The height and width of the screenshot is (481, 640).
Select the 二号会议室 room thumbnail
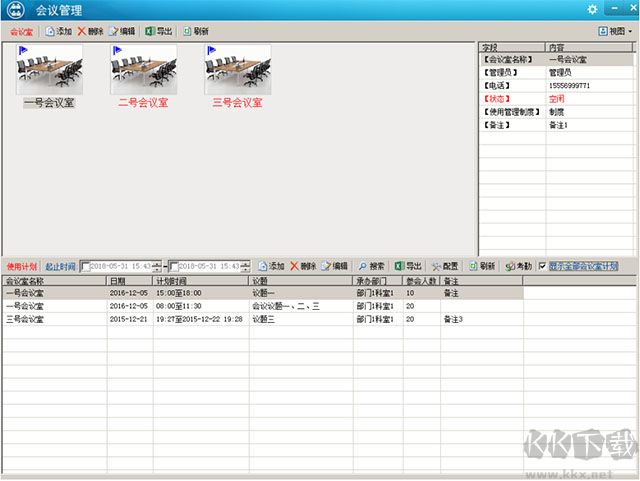143,77
